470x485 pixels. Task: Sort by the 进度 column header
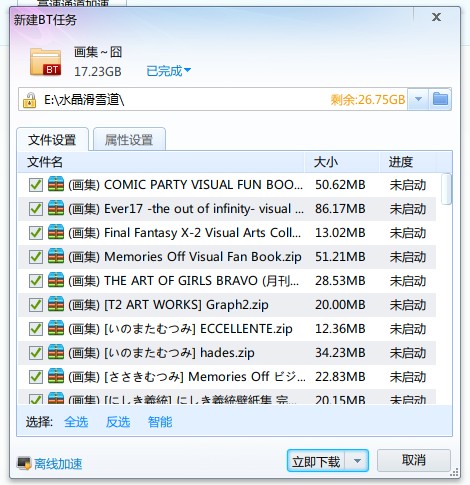click(x=408, y=162)
